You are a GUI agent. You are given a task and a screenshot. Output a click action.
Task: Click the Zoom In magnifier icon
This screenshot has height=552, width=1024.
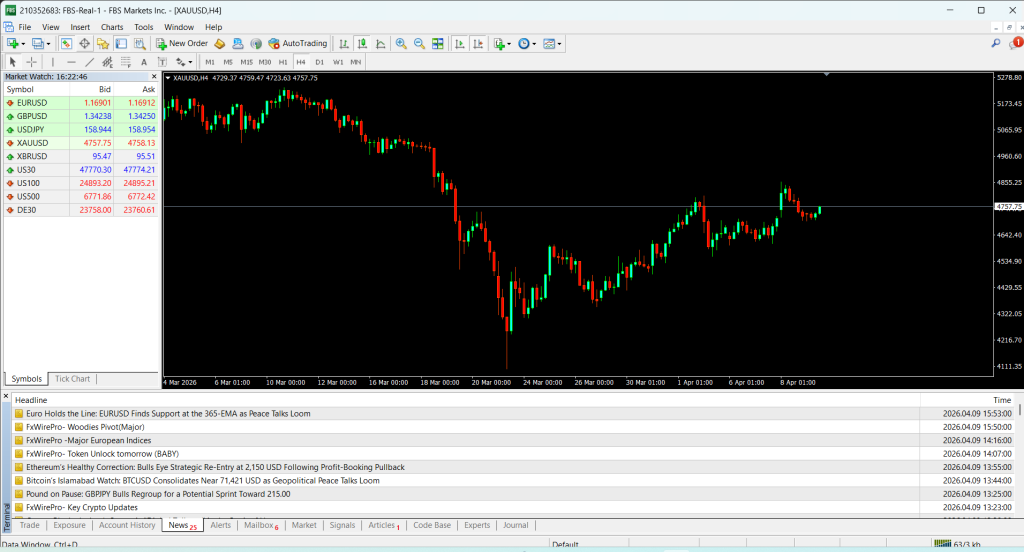click(401, 44)
